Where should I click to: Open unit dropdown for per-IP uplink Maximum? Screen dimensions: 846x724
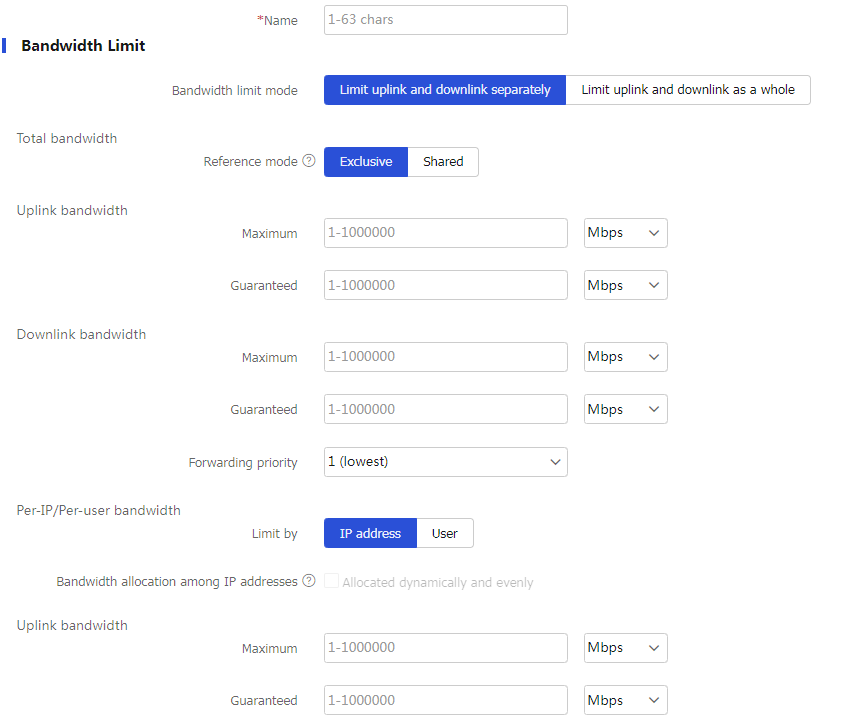click(626, 648)
